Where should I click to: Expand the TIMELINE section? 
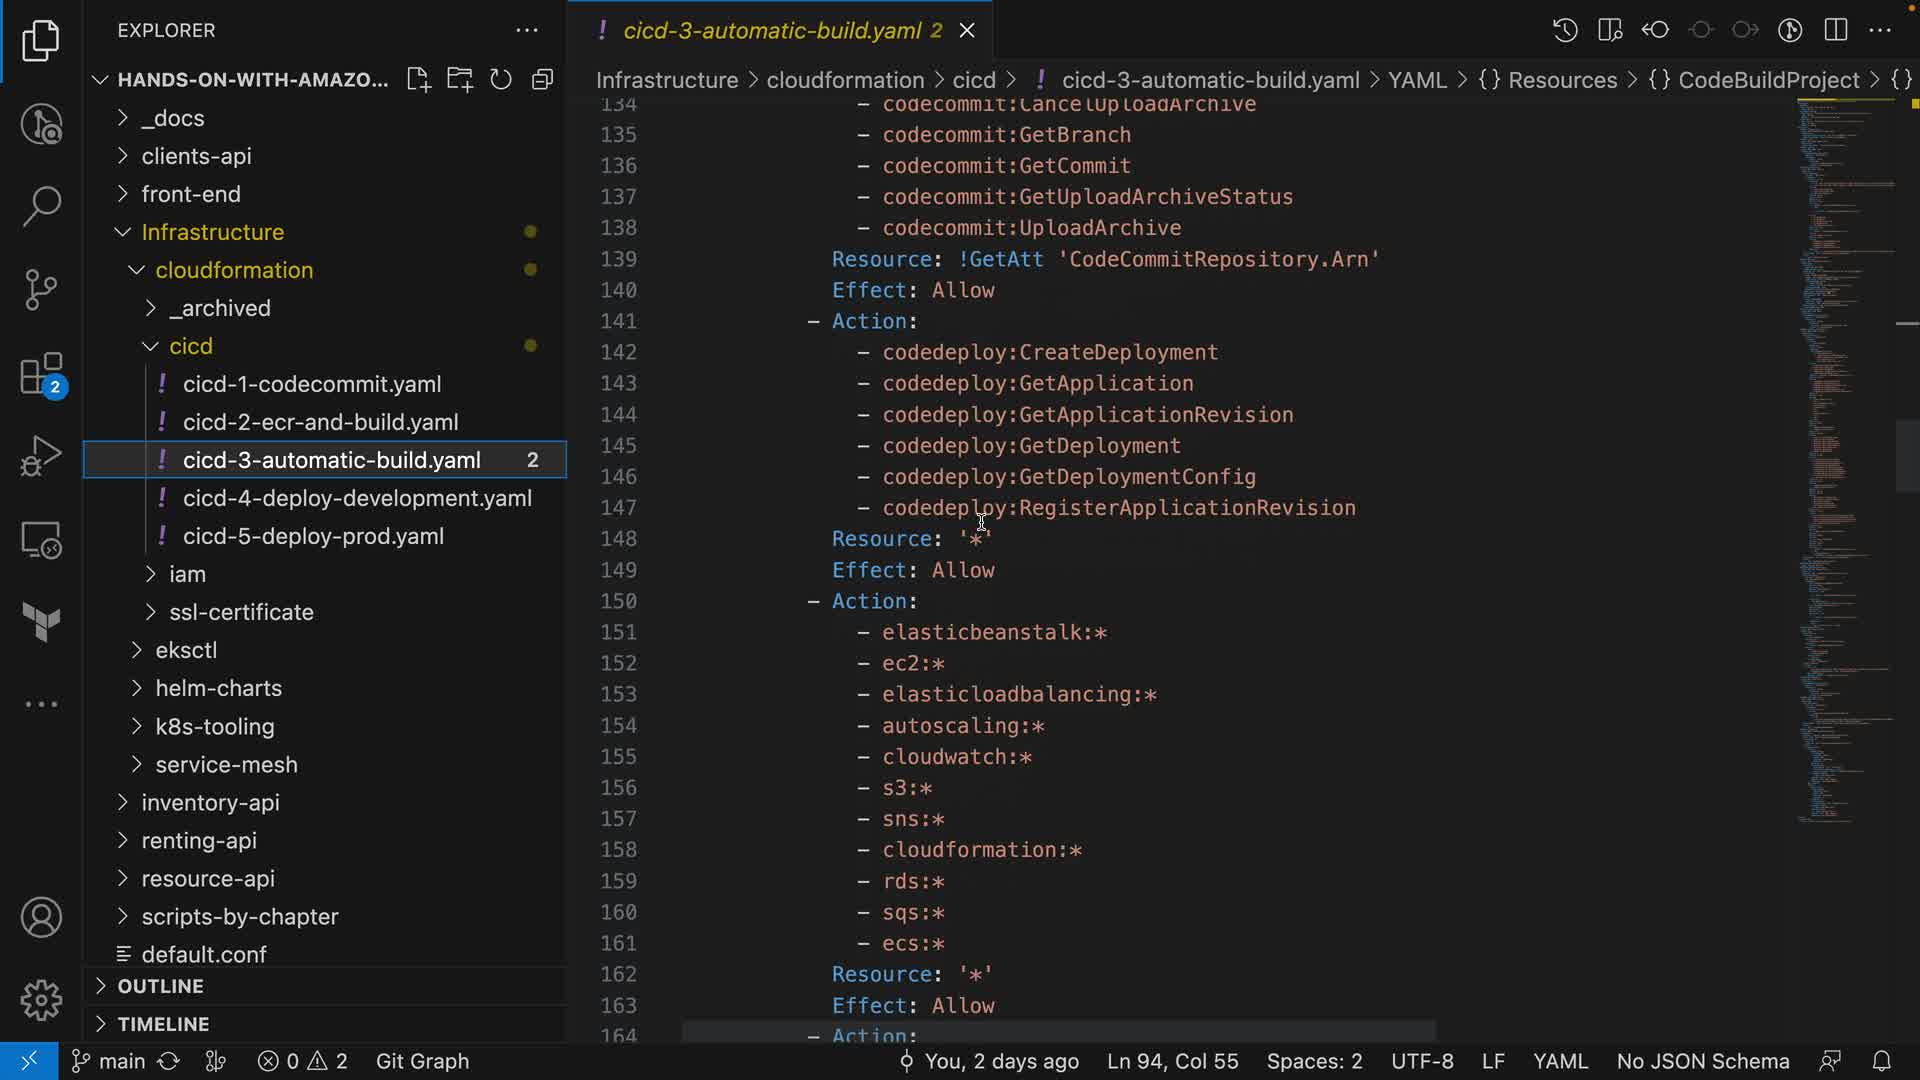pos(163,1024)
